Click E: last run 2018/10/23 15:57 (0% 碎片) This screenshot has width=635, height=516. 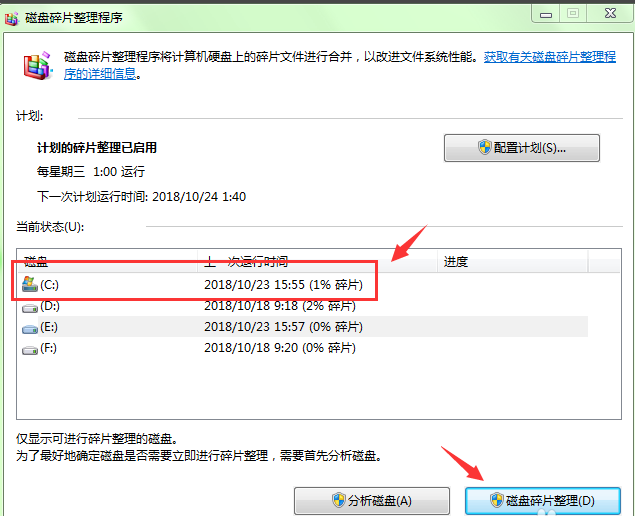point(283,326)
